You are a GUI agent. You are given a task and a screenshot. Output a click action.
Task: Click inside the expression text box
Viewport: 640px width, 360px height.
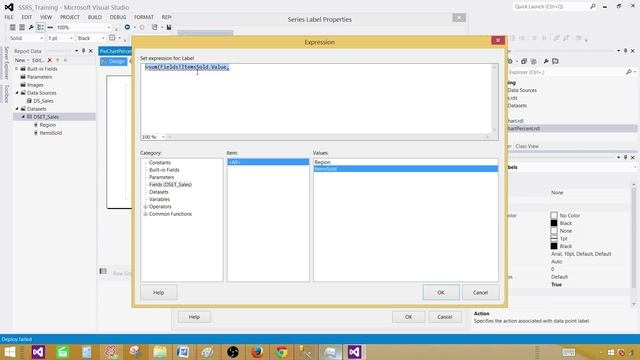coord(316,98)
